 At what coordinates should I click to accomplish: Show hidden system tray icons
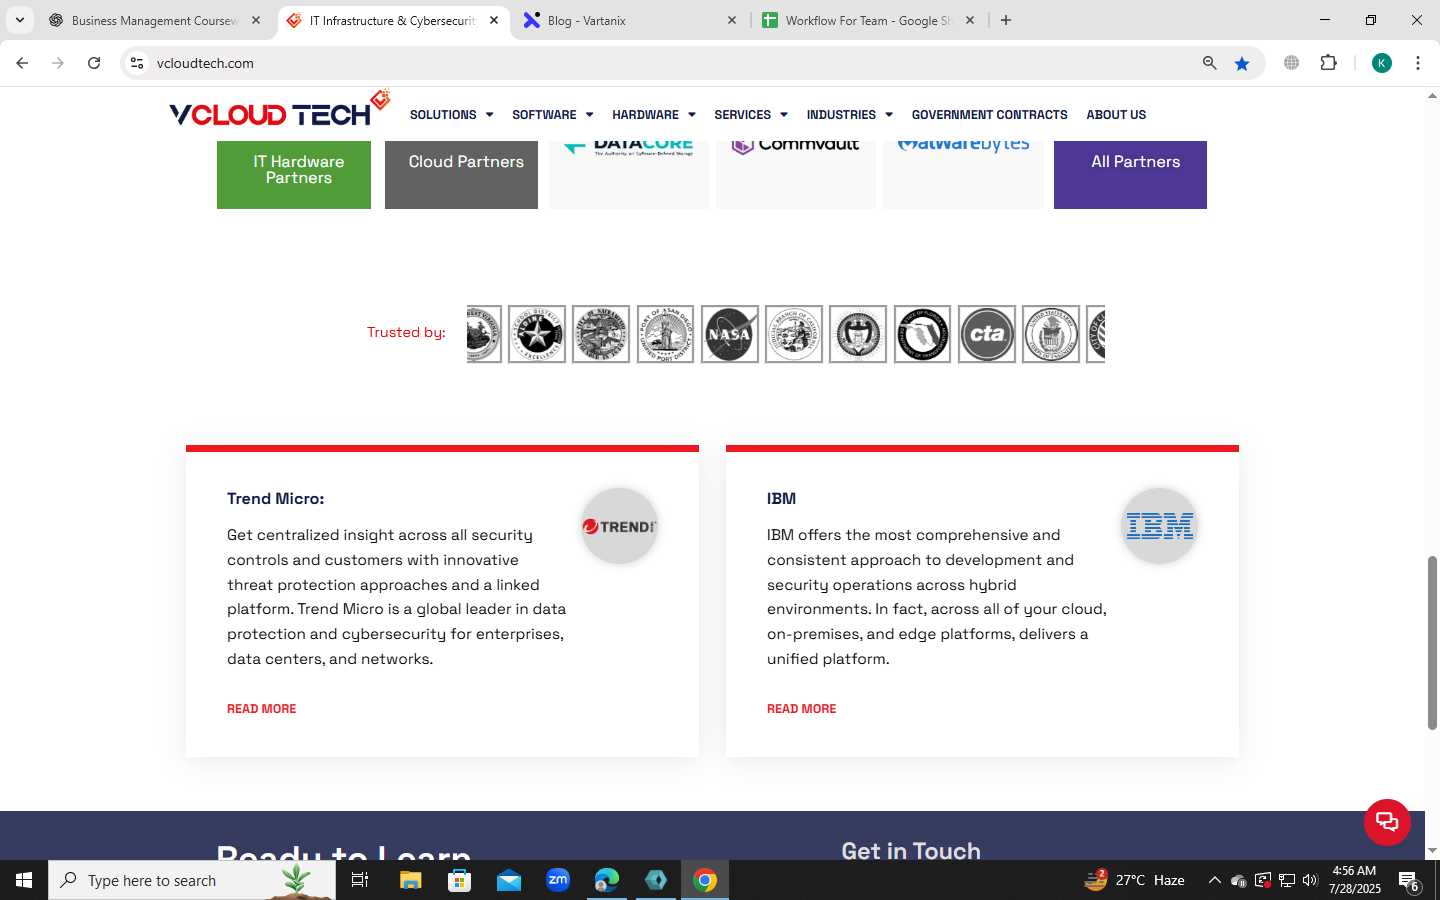(1214, 880)
